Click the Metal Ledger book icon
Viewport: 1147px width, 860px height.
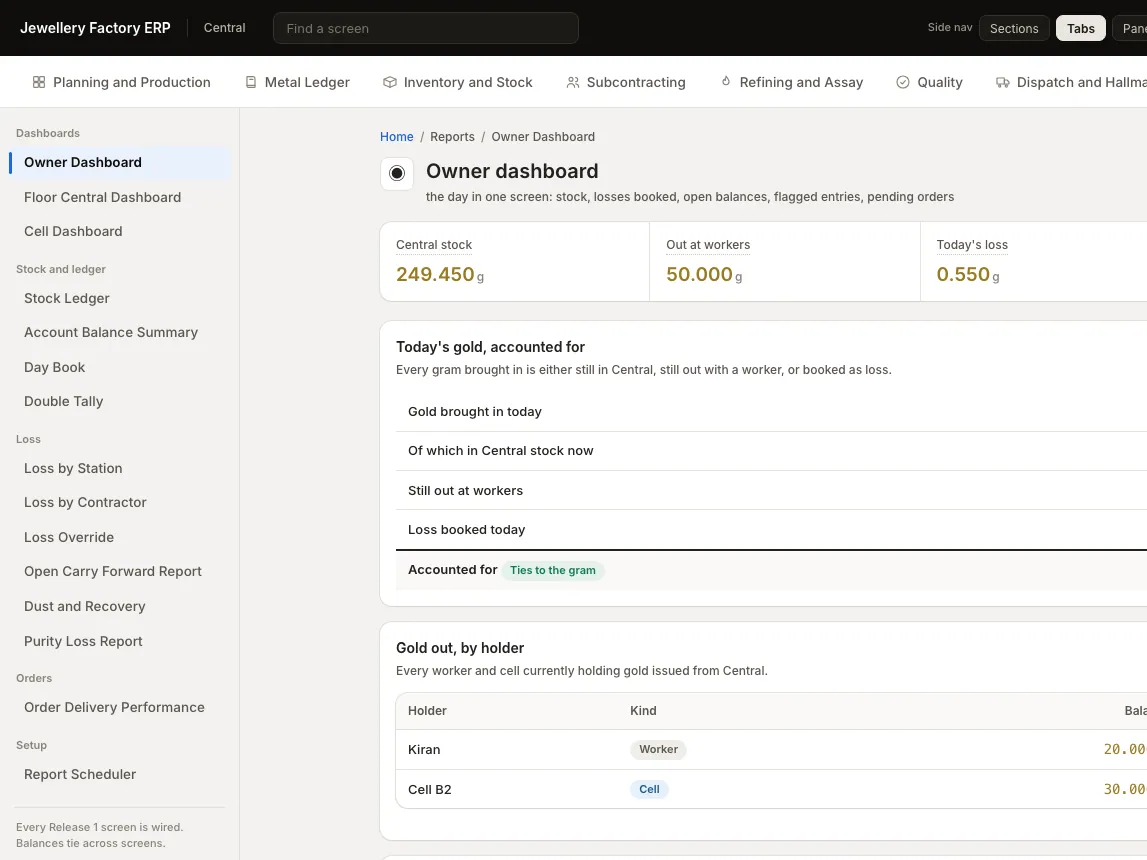[251, 83]
